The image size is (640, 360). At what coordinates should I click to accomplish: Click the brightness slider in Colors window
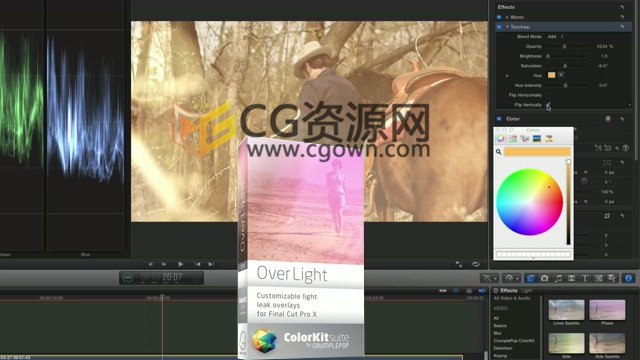pos(568,203)
